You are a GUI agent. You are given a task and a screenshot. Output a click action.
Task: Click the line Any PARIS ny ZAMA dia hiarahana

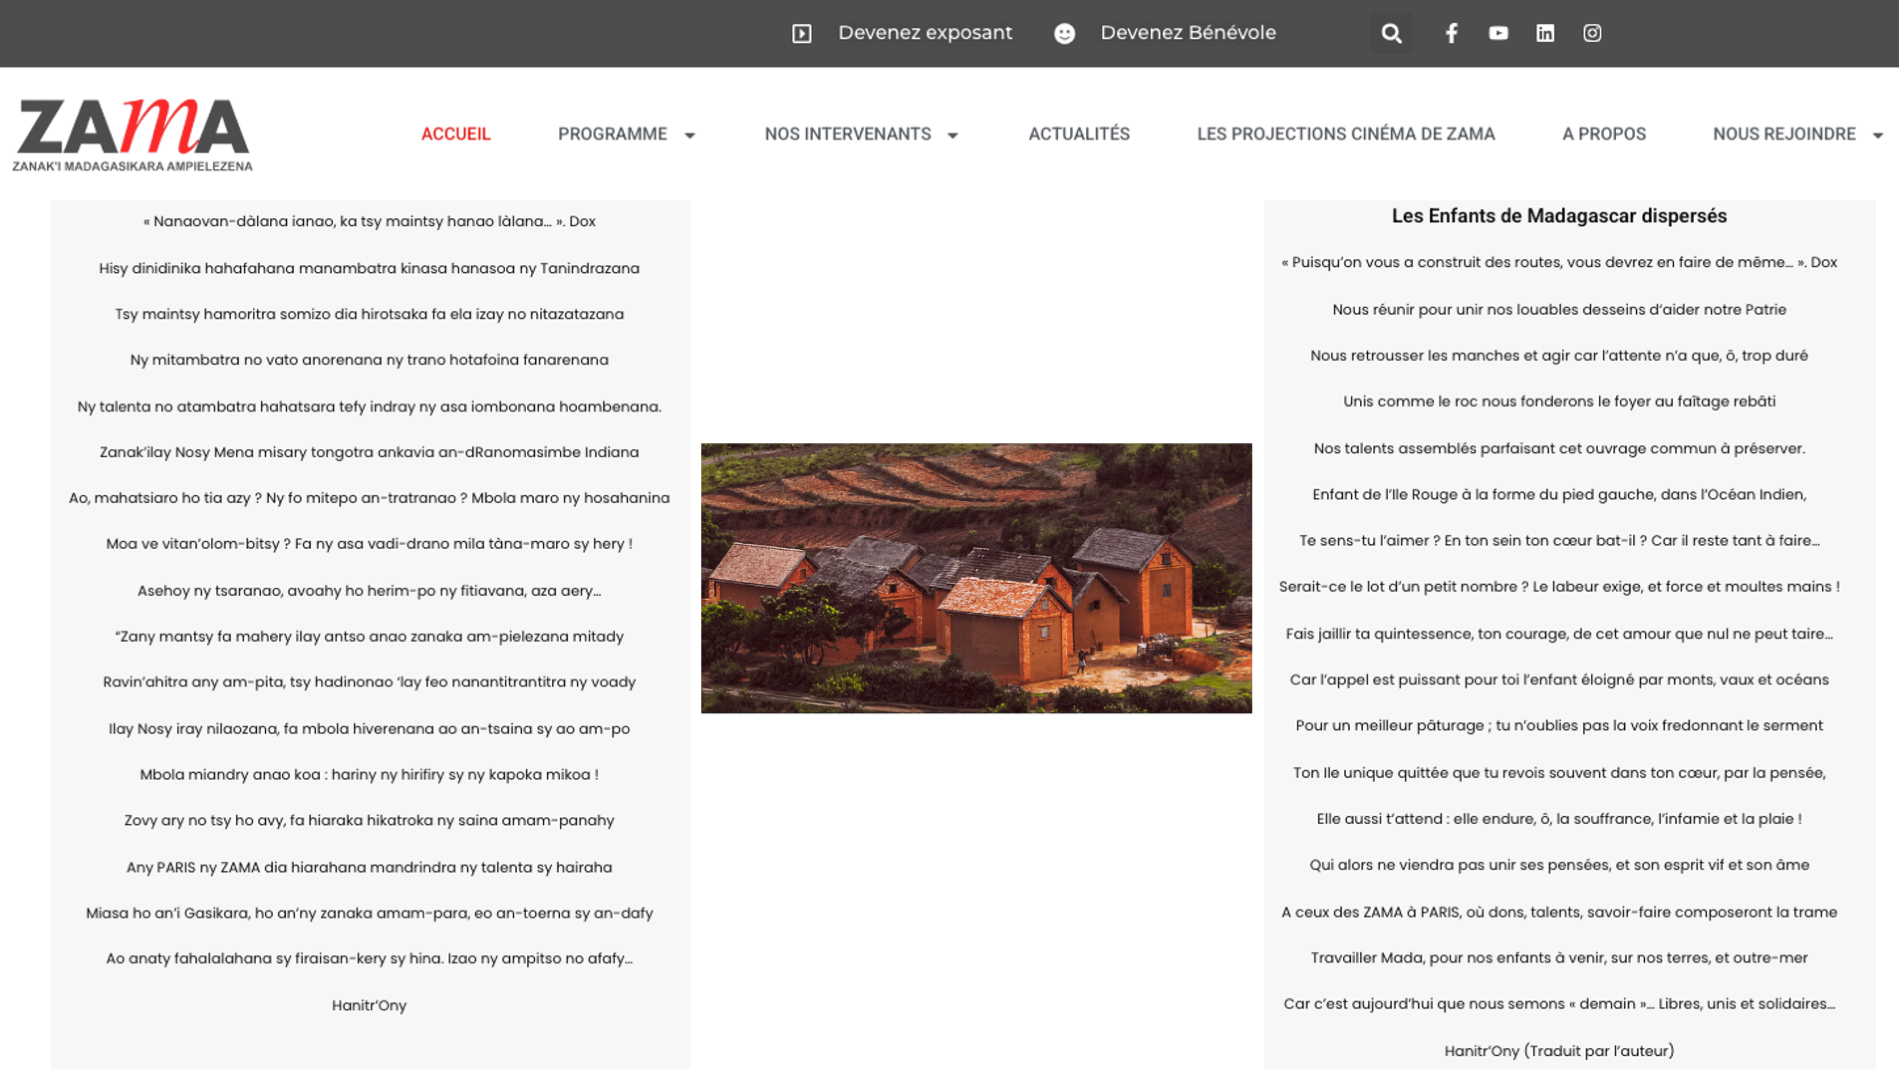369,867
